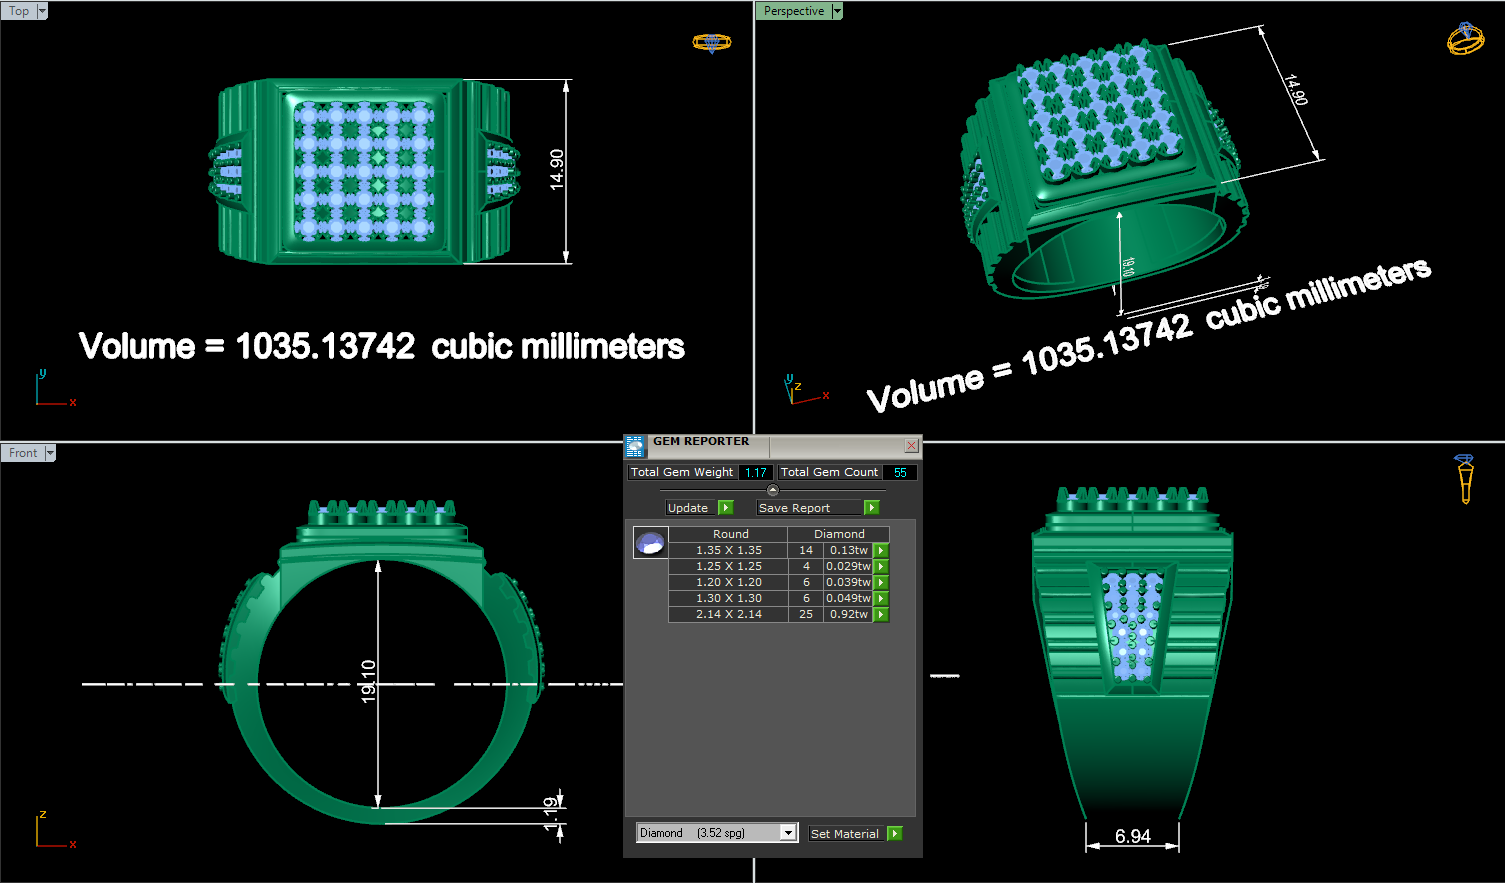Collapse the Gem Reporter header with the round handle
Viewport: 1505px width, 883px height.
(772, 490)
